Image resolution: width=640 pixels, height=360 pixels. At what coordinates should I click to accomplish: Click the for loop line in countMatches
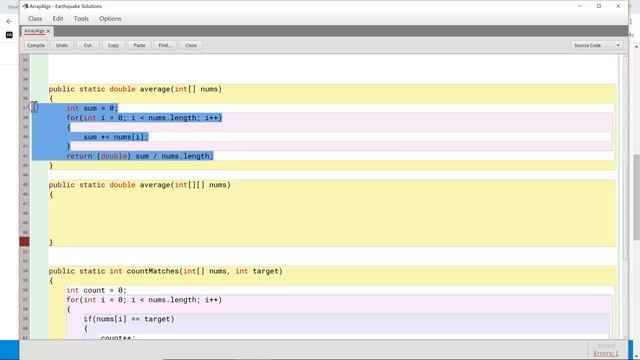[x=144, y=300]
